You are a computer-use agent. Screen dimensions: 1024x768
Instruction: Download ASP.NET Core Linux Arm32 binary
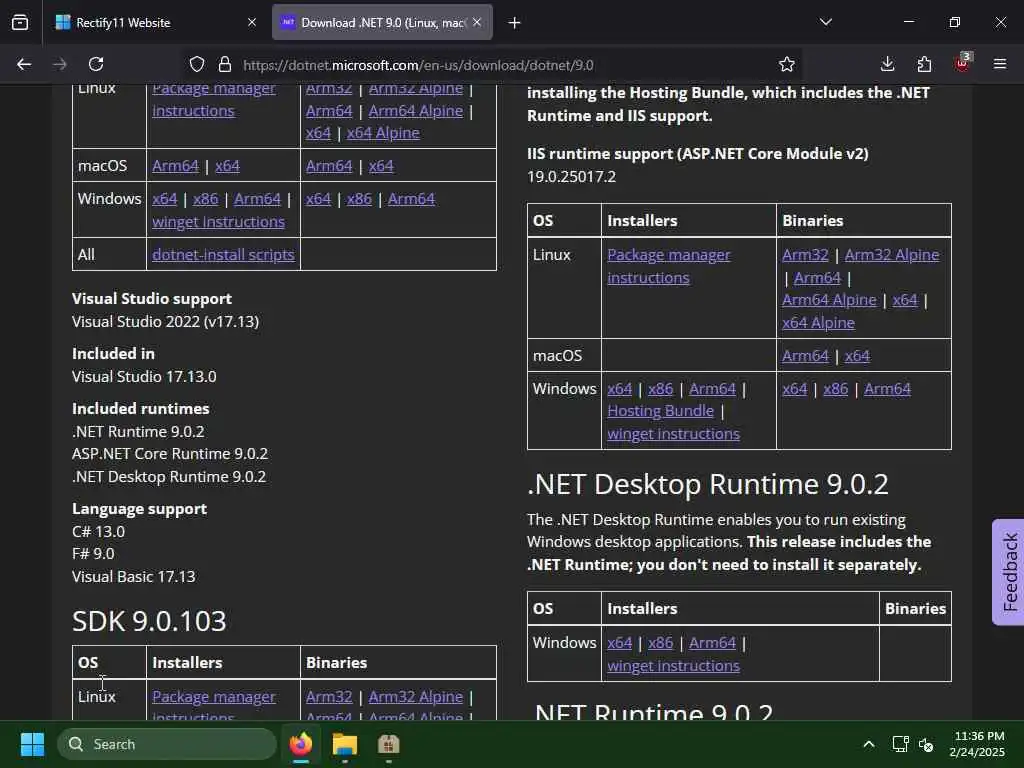(x=805, y=255)
